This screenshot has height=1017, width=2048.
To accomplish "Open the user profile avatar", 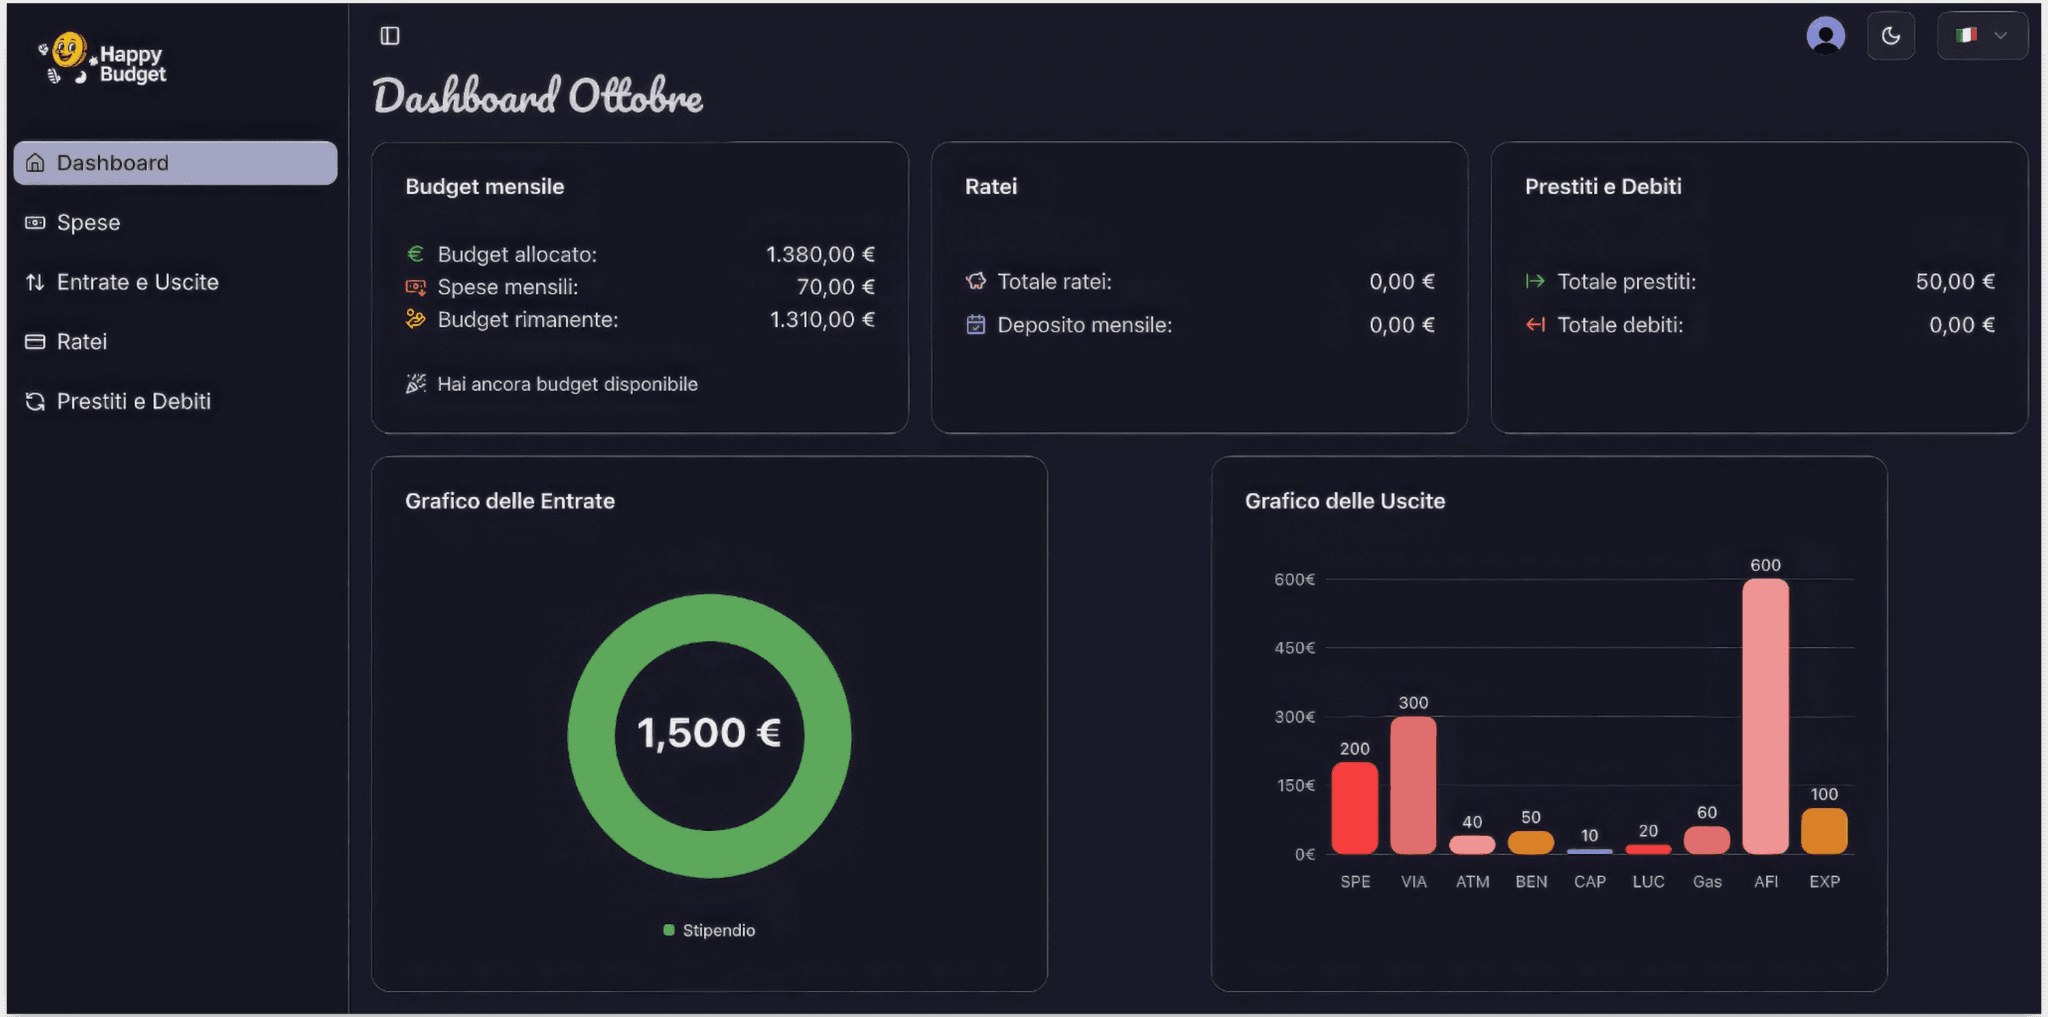I will click(1825, 36).
